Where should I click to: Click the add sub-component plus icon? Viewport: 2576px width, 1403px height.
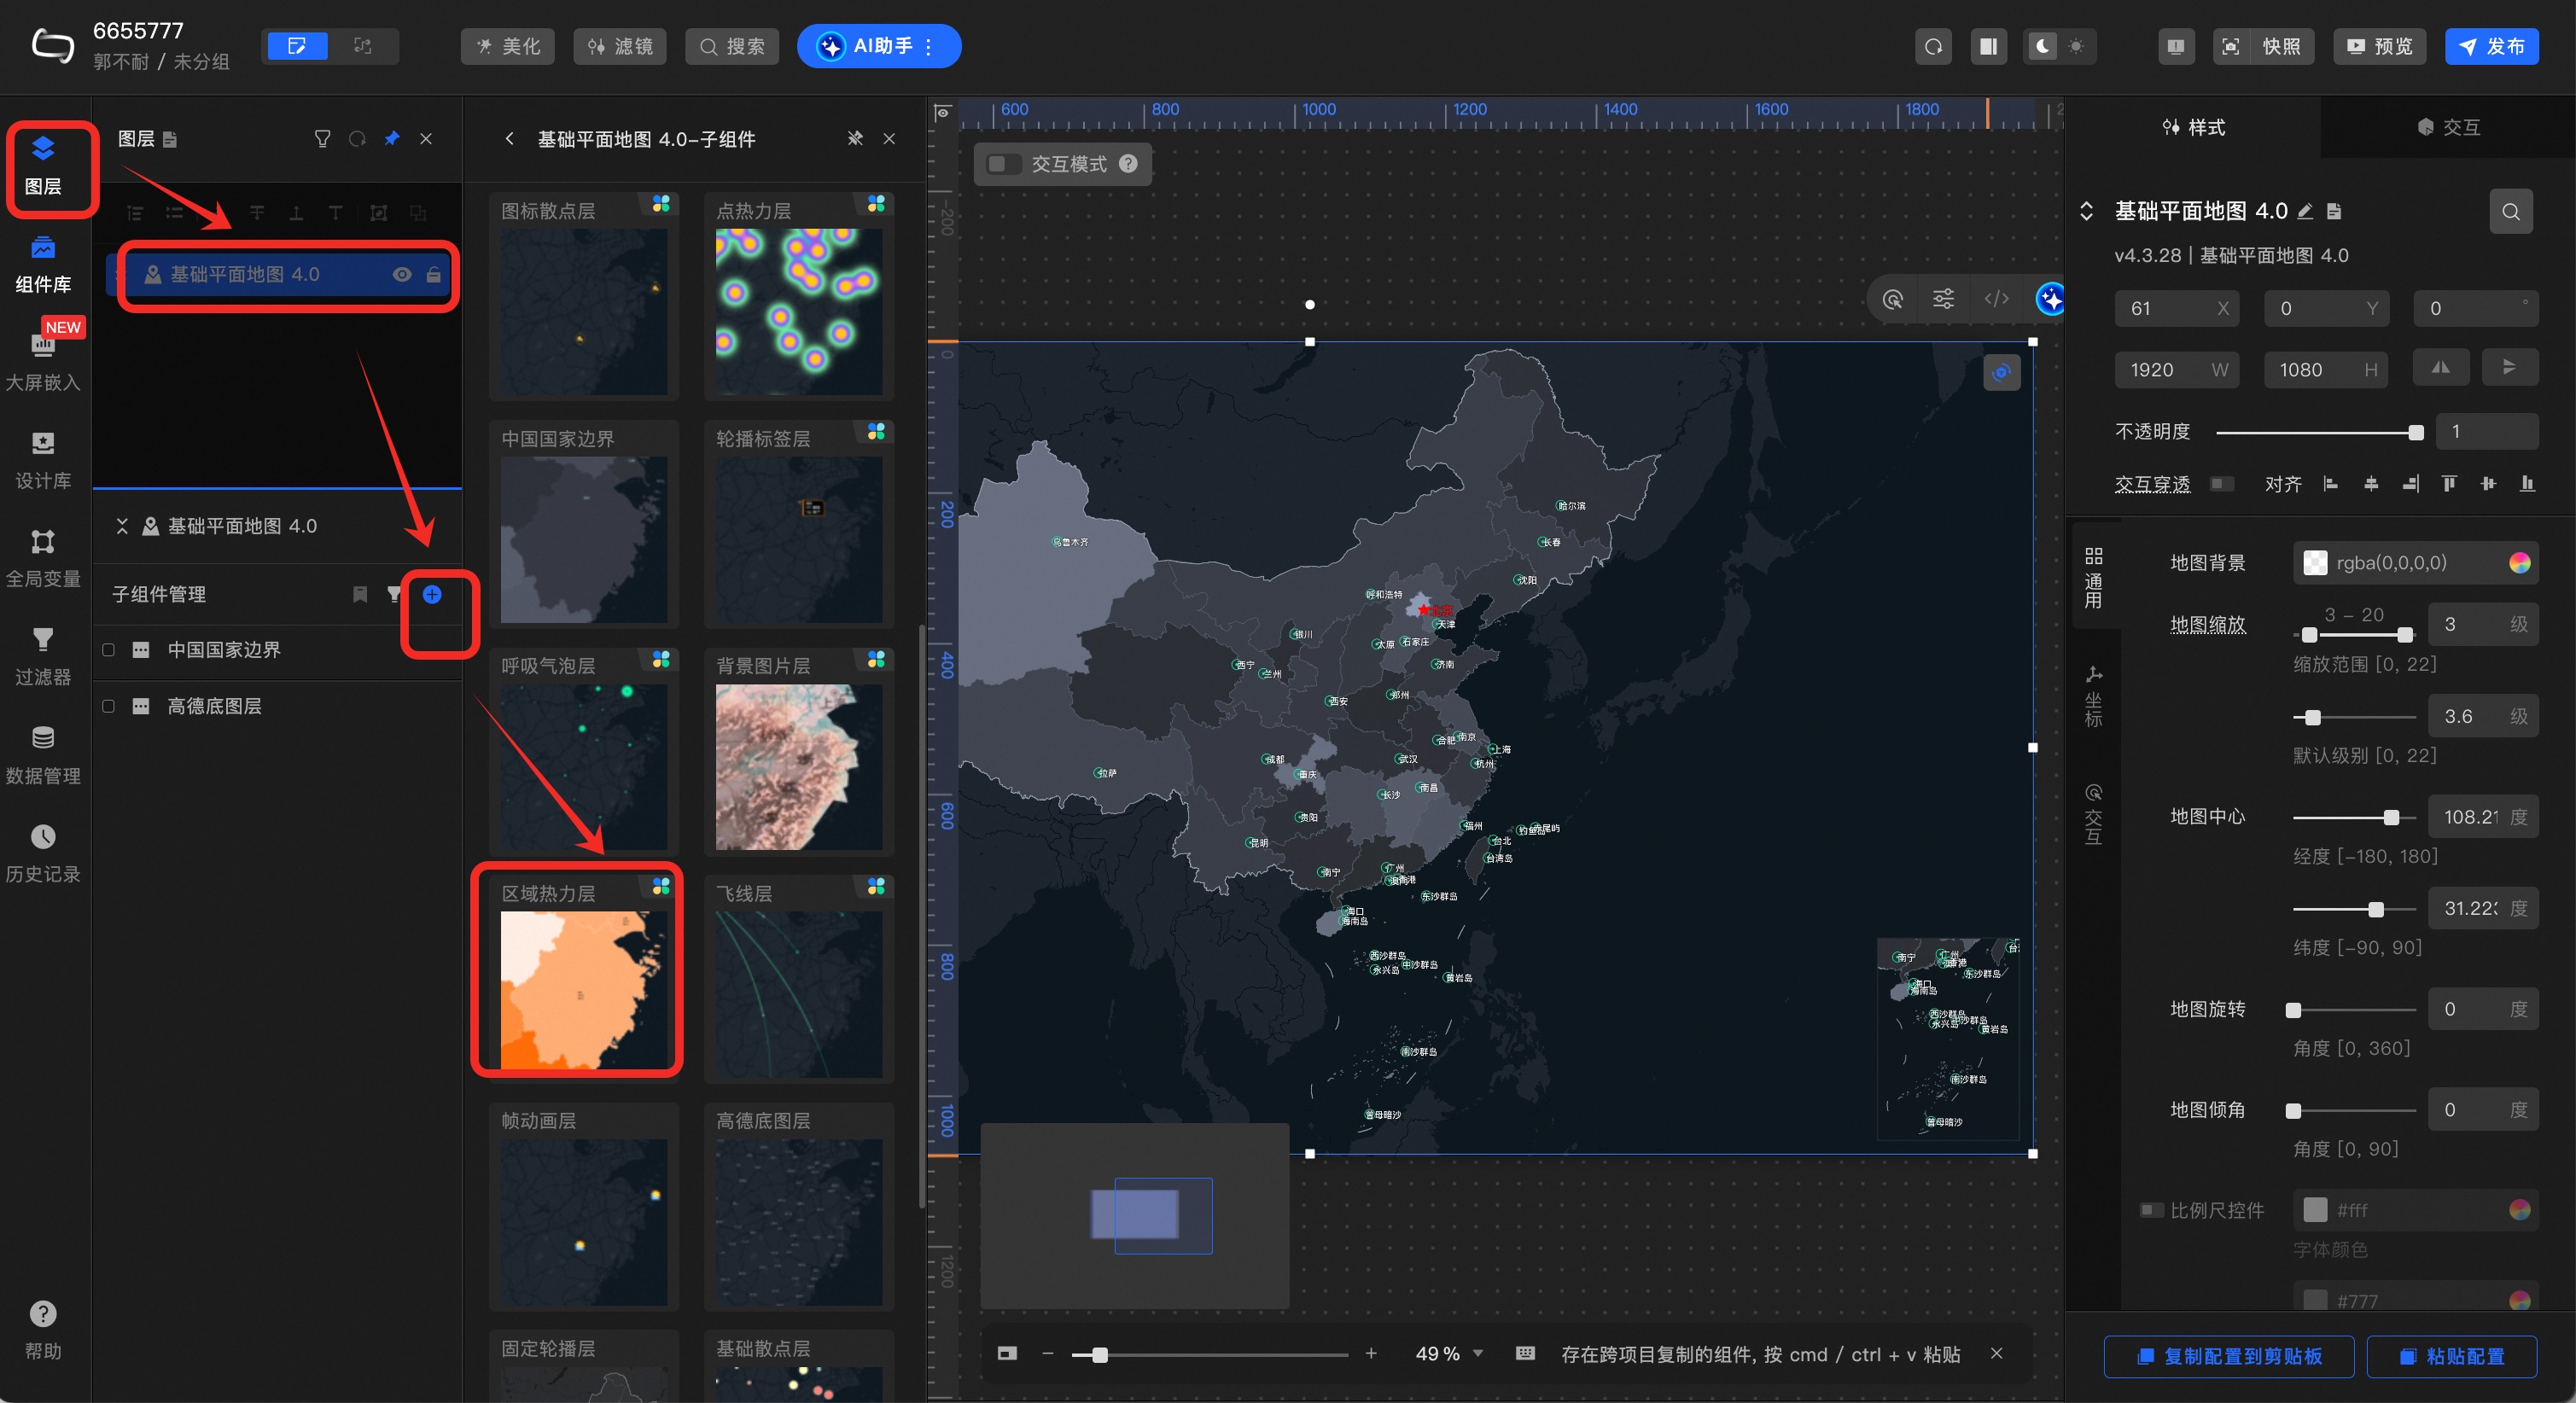tap(432, 594)
